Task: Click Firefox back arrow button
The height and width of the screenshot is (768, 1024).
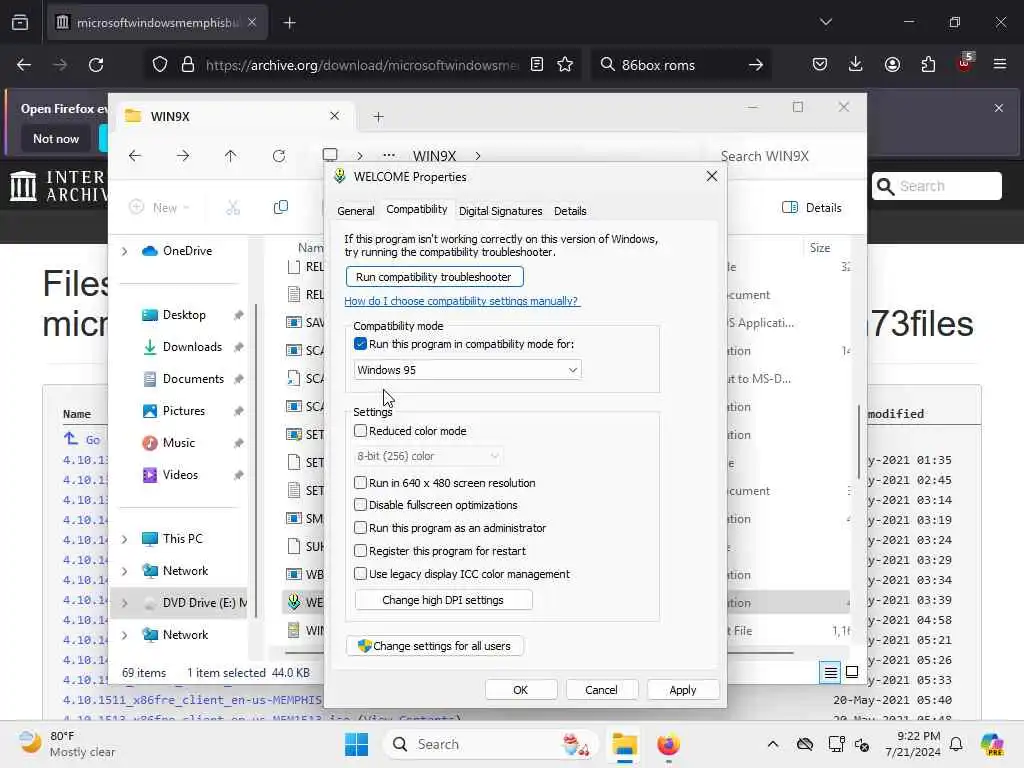Action: 24,65
